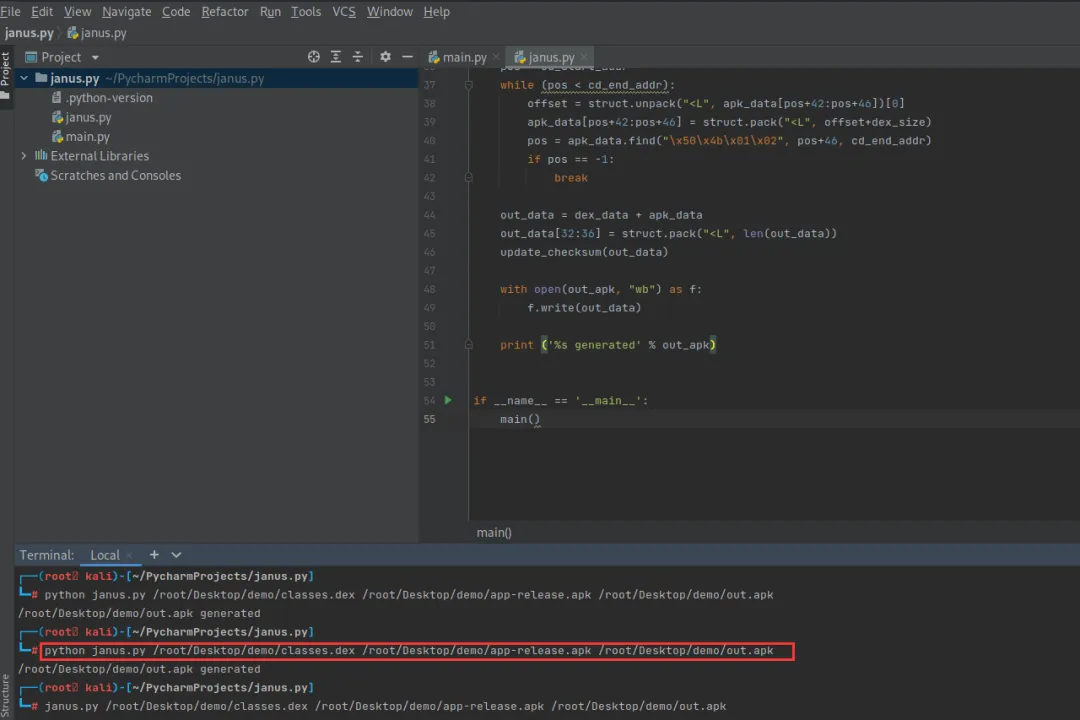This screenshot has height=720, width=1080.
Task: Collapse the janus.py project root folder
Action: [x=24, y=78]
